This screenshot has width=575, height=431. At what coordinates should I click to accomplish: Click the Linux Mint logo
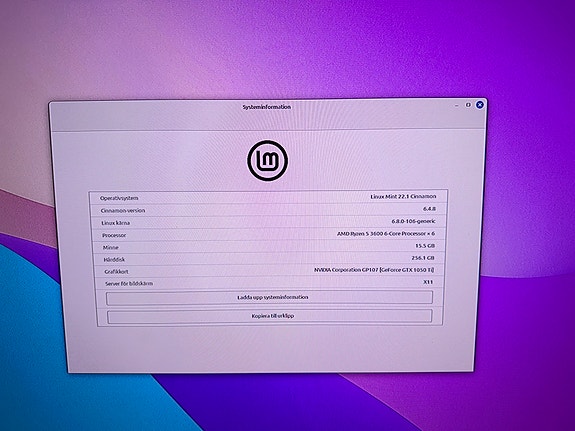point(267,161)
